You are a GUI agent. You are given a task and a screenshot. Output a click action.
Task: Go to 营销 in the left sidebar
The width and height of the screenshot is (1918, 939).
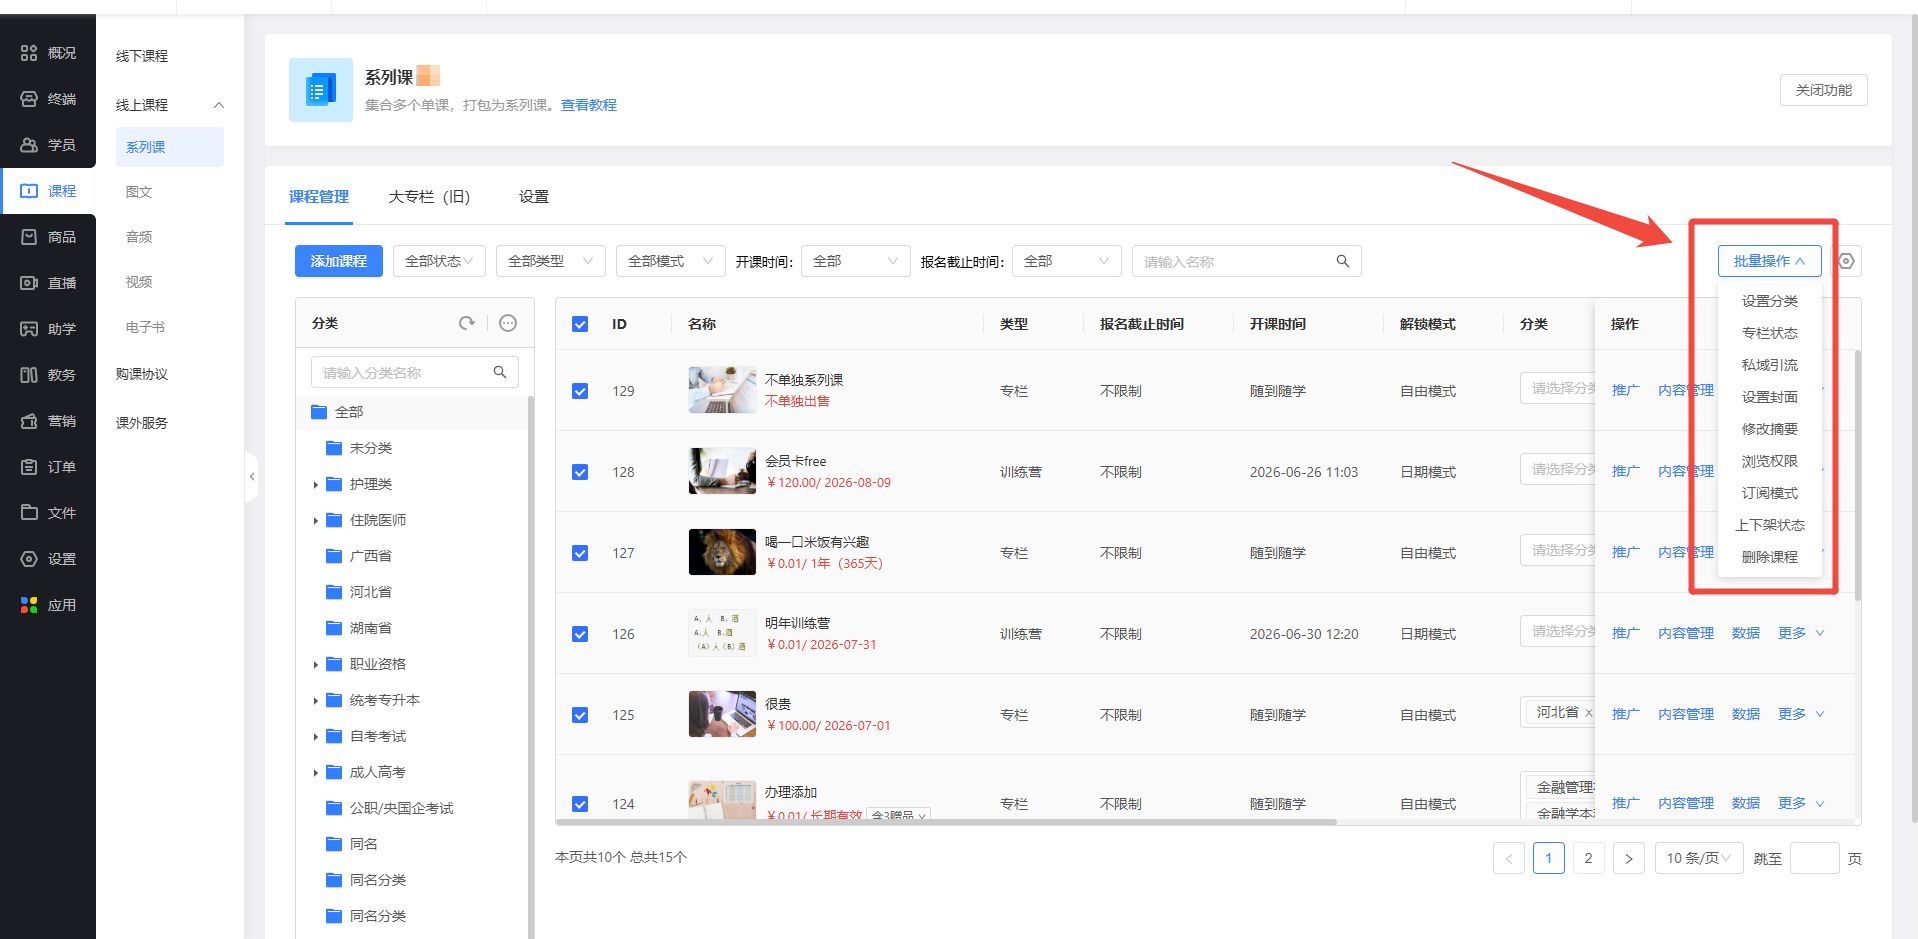coord(48,421)
